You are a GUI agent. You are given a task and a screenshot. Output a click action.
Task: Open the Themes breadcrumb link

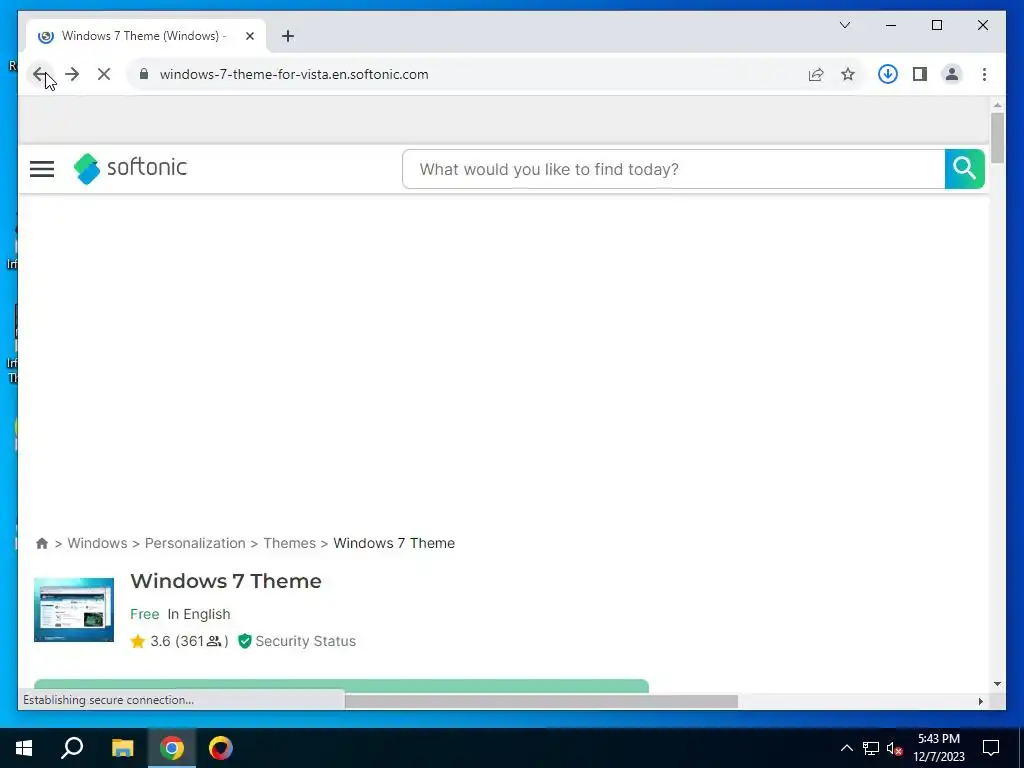(x=289, y=543)
